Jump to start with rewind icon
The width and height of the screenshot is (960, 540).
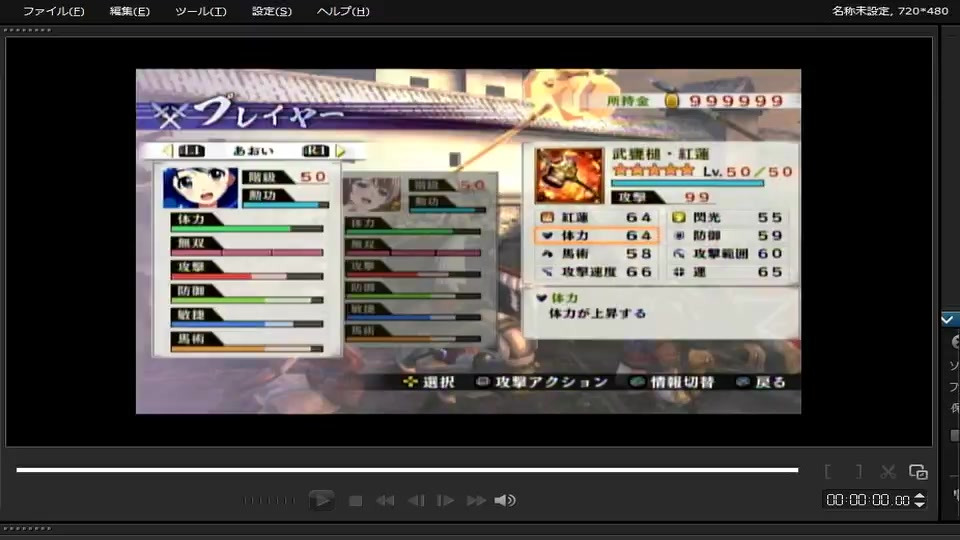coord(385,501)
